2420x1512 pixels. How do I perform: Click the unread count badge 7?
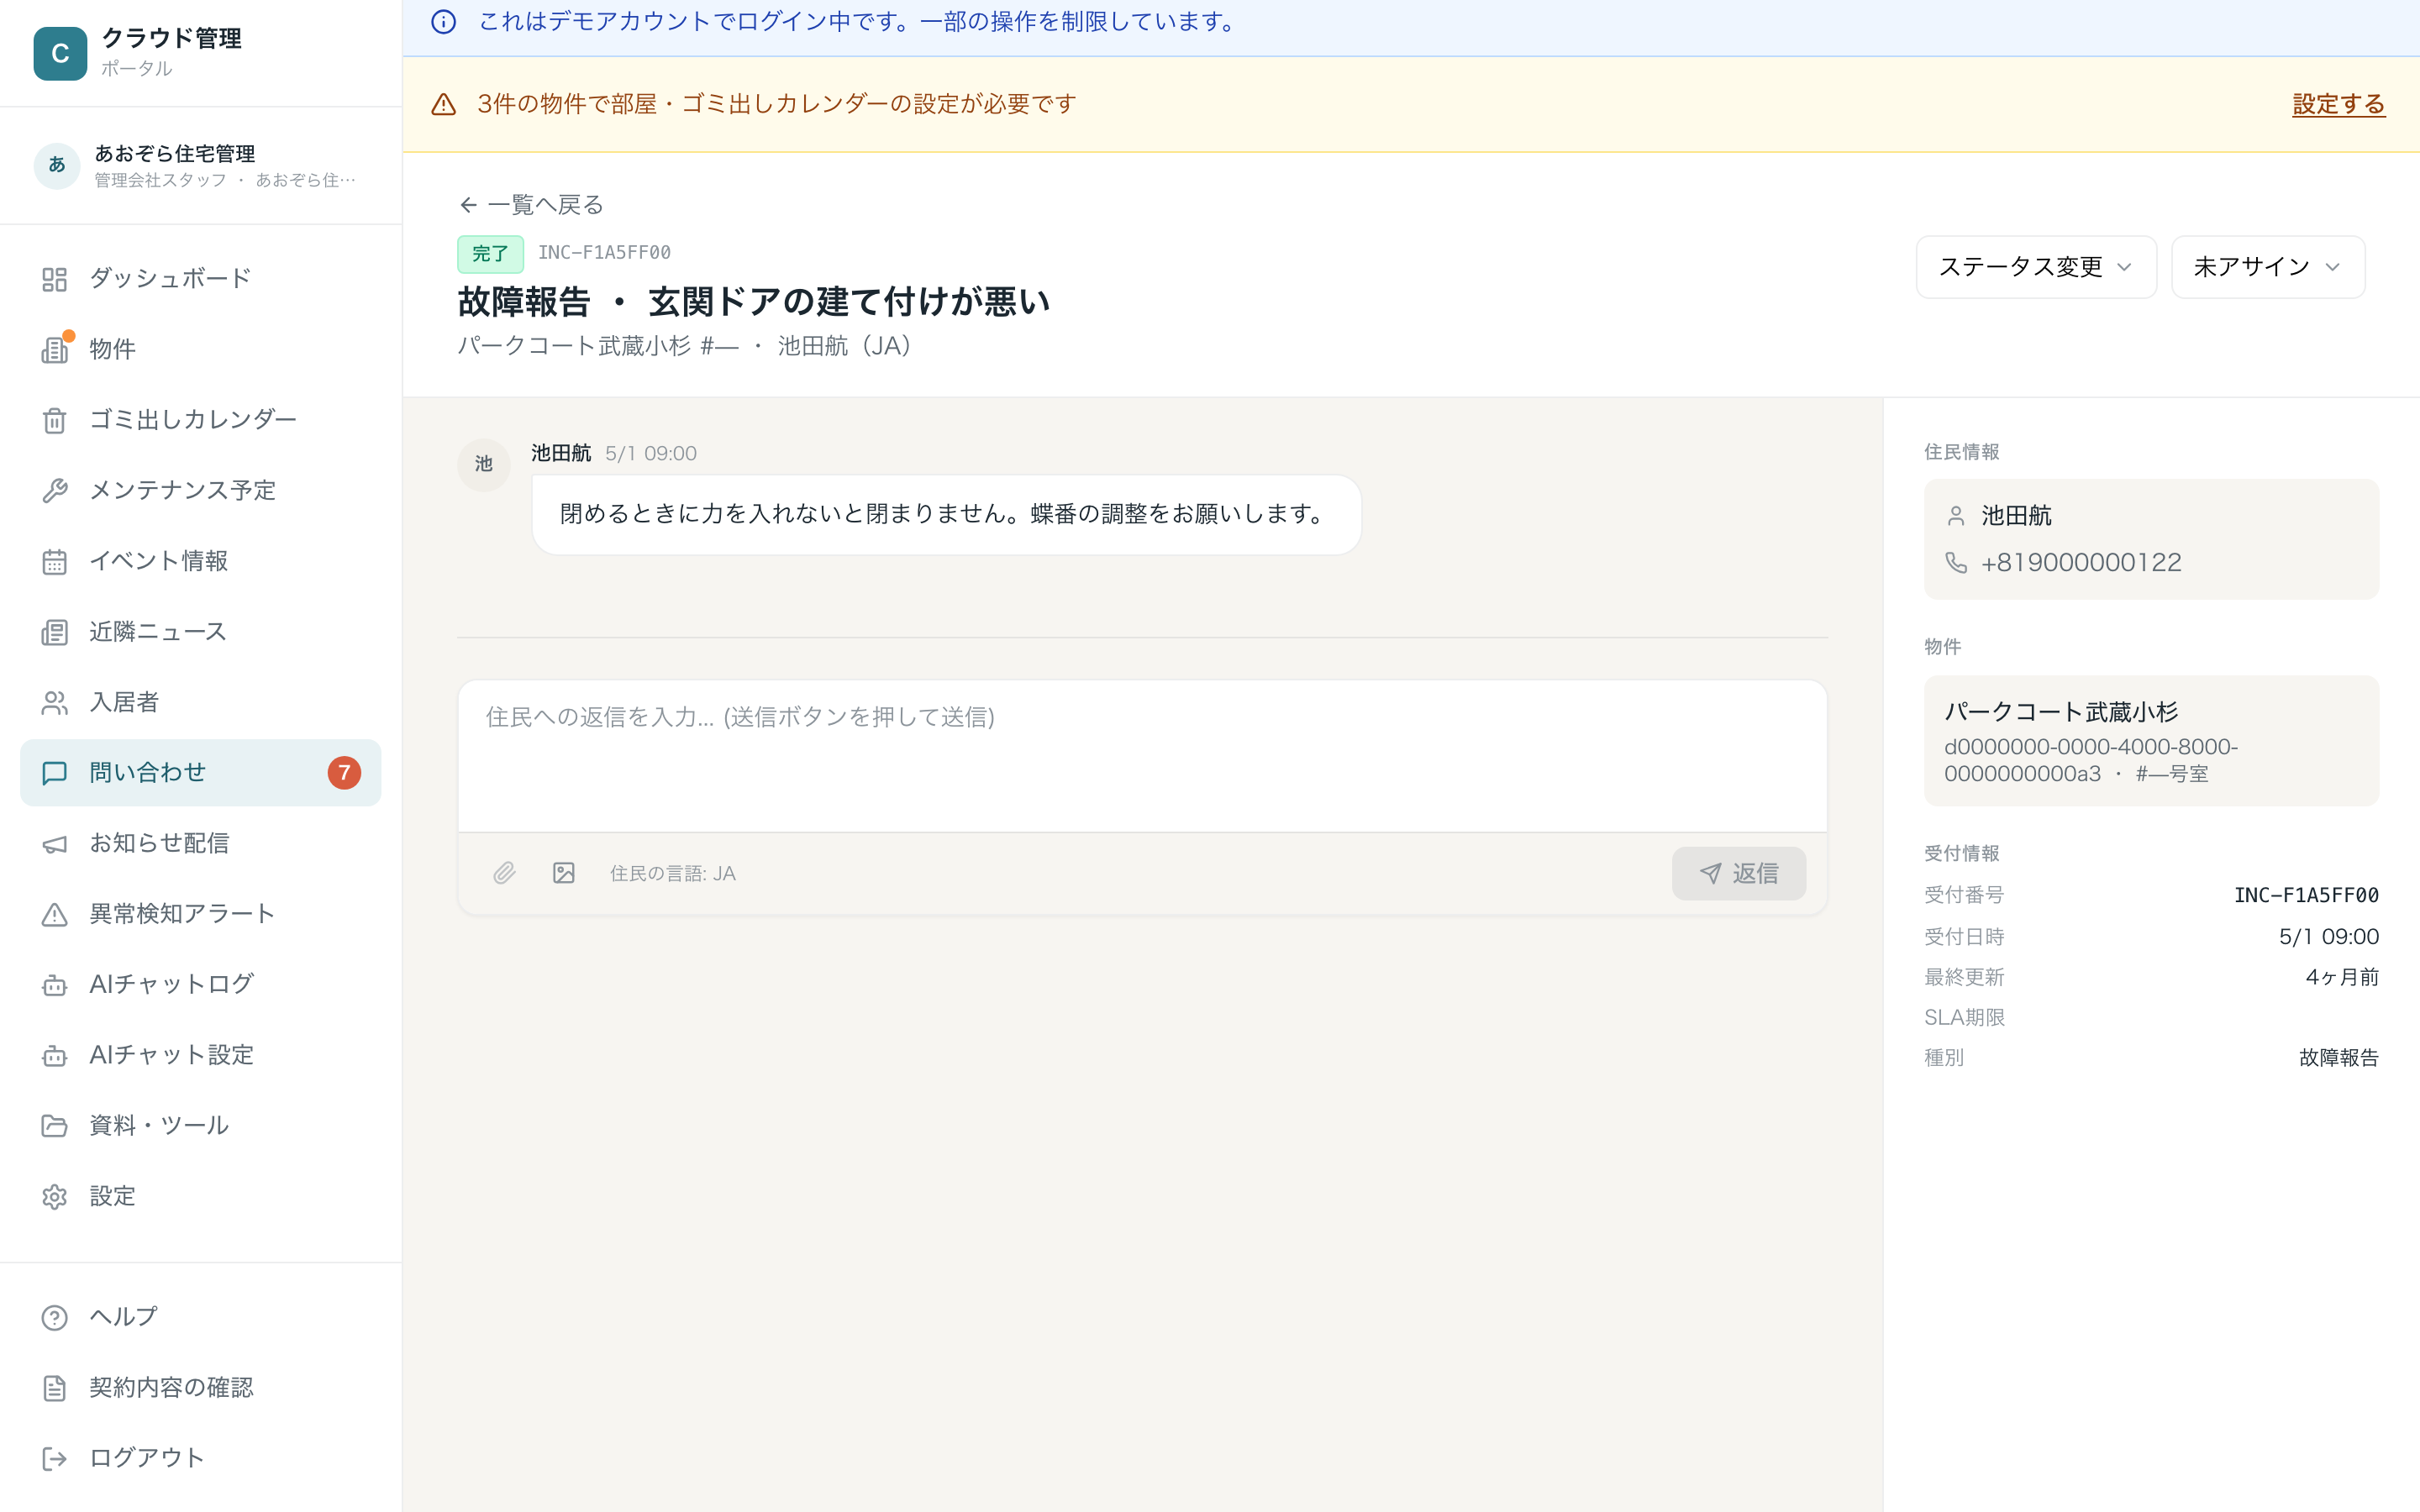(344, 773)
